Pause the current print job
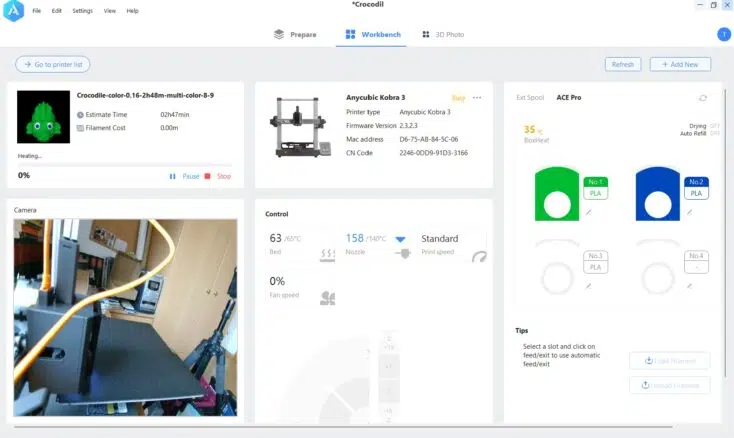Image resolution: width=734 pixels, height=438 pixels. (184, 176)
